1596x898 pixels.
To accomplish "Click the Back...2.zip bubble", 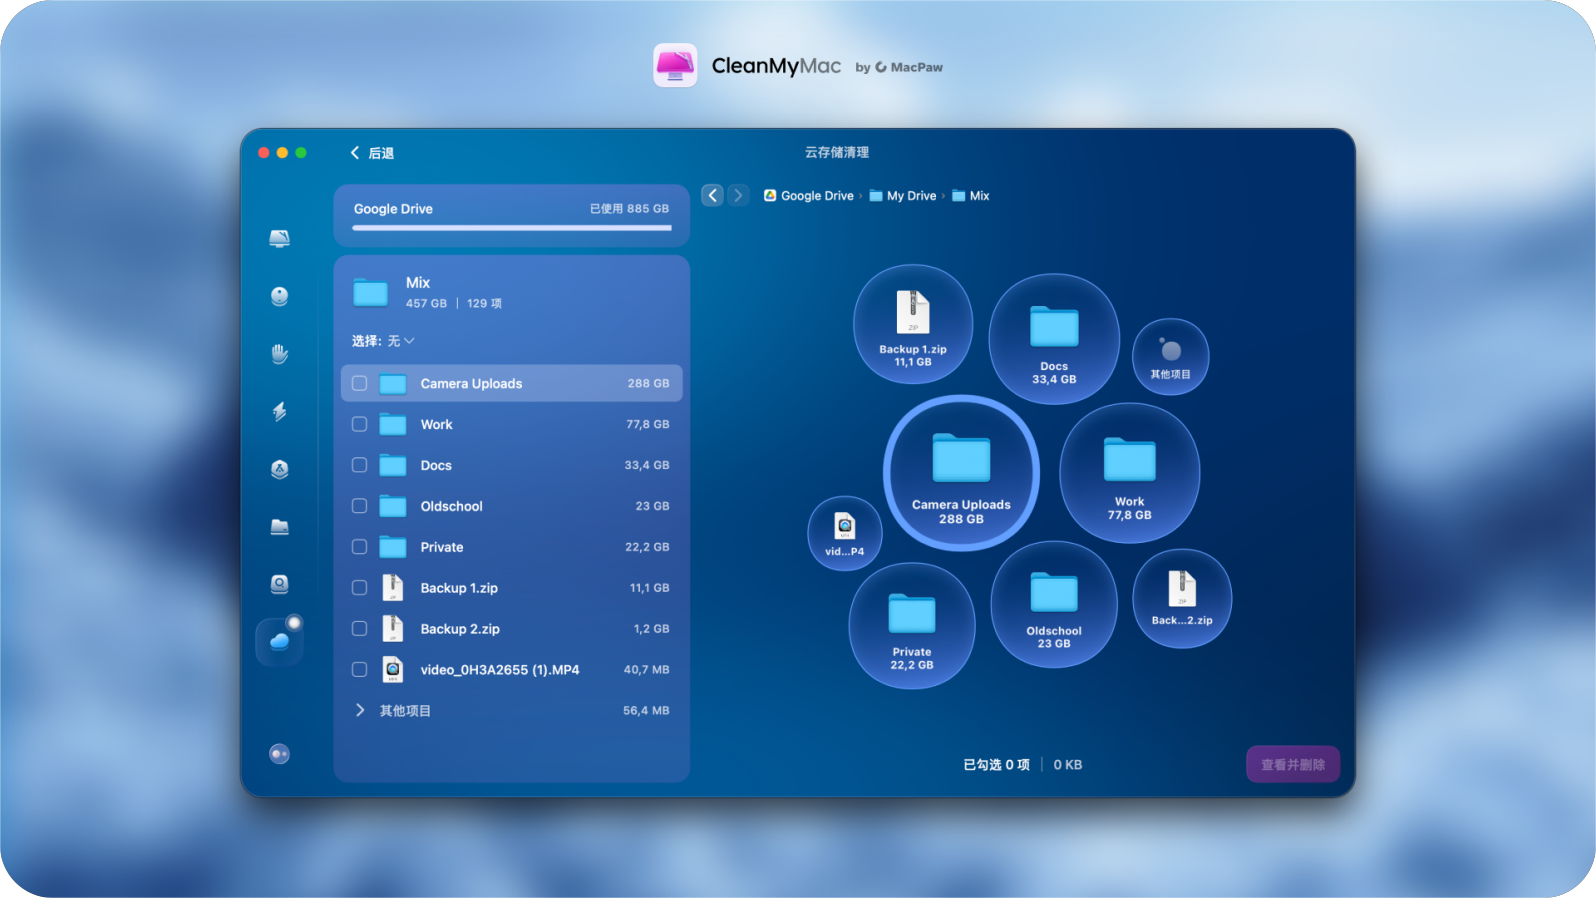I will click(1182, 598).
